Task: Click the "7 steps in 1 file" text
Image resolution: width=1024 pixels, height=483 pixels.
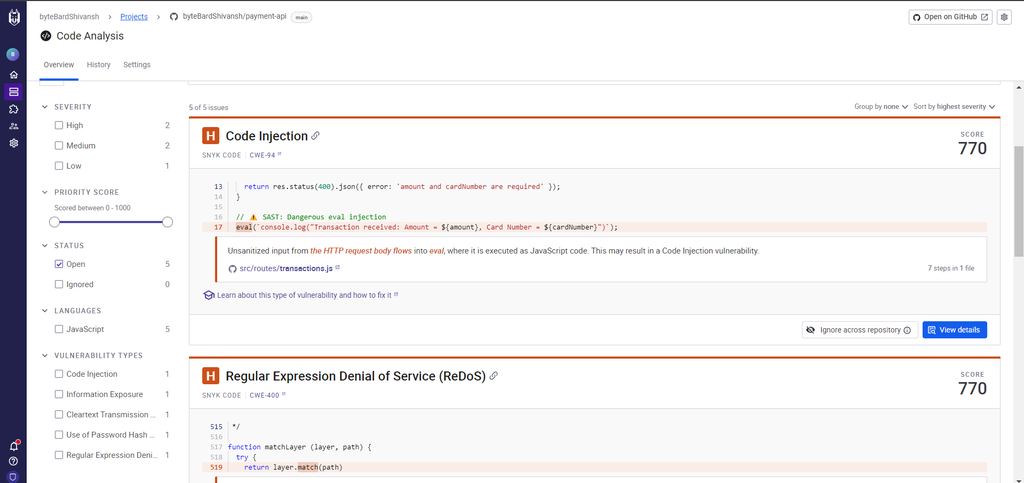Action: pos(951,268)
